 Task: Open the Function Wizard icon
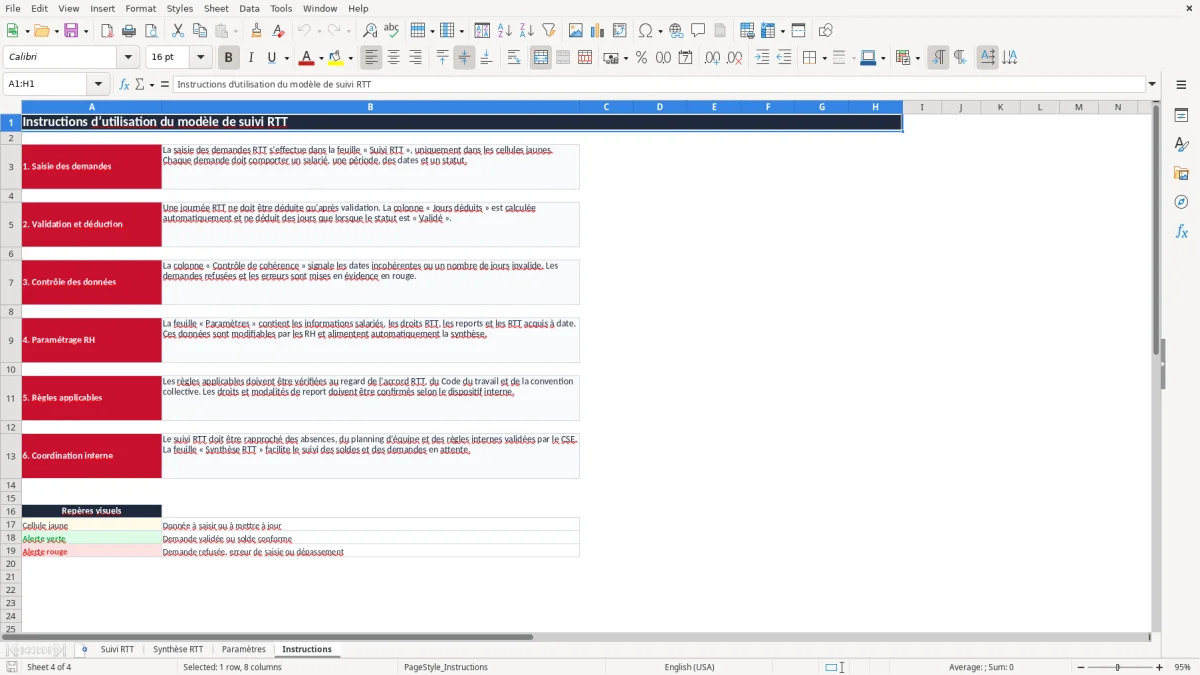tap(124, 85)
